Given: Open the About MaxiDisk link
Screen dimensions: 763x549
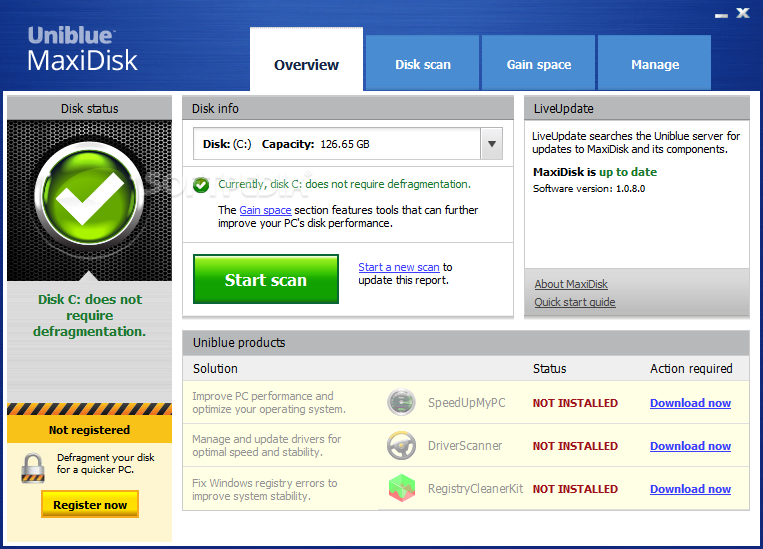Looking at the screenshot, I should tap(571, 284).
